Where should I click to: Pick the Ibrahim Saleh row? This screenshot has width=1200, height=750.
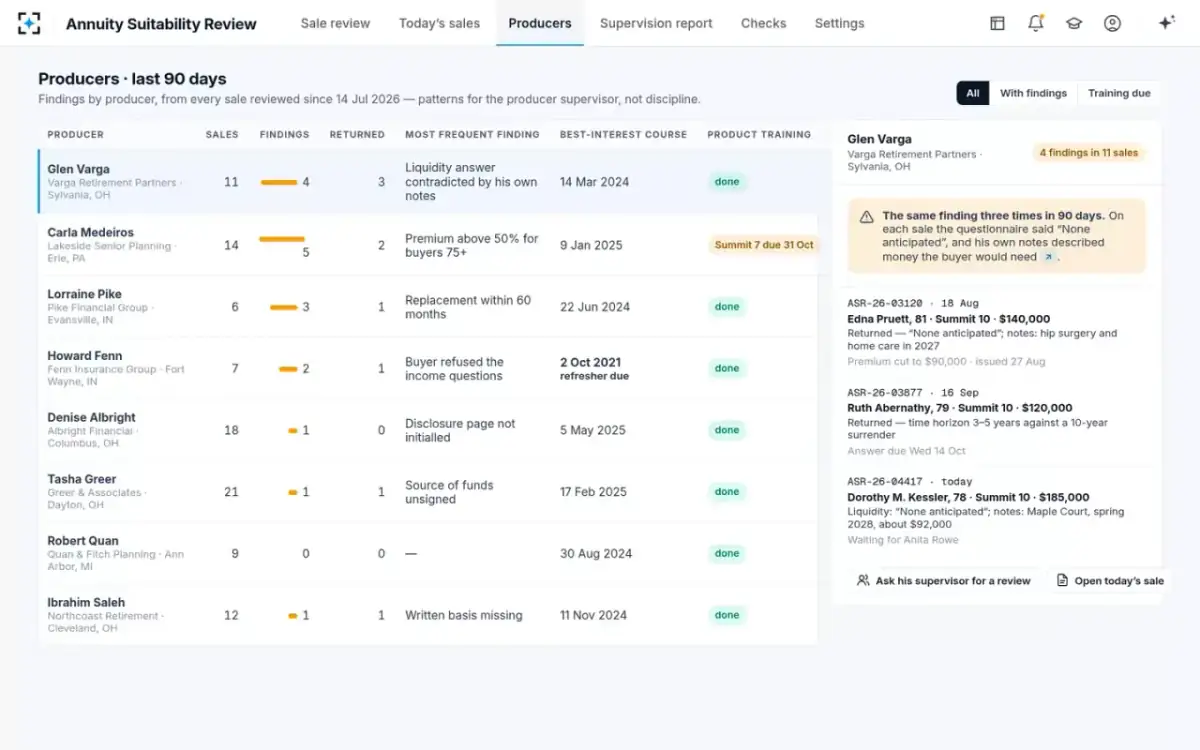pyautogui.click(x=428, y=615)
